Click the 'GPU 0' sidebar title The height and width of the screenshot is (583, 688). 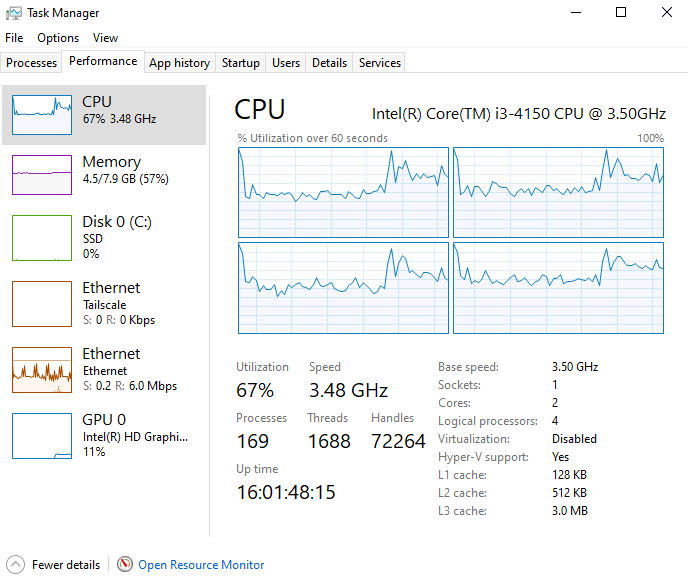[104, 420]
